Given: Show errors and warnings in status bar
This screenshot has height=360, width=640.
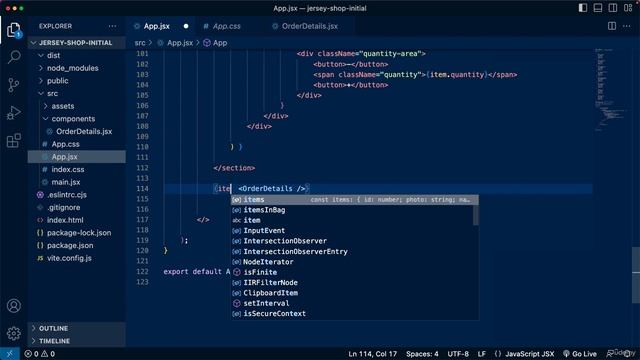Looking at the screenshot, I should [40, 354].
